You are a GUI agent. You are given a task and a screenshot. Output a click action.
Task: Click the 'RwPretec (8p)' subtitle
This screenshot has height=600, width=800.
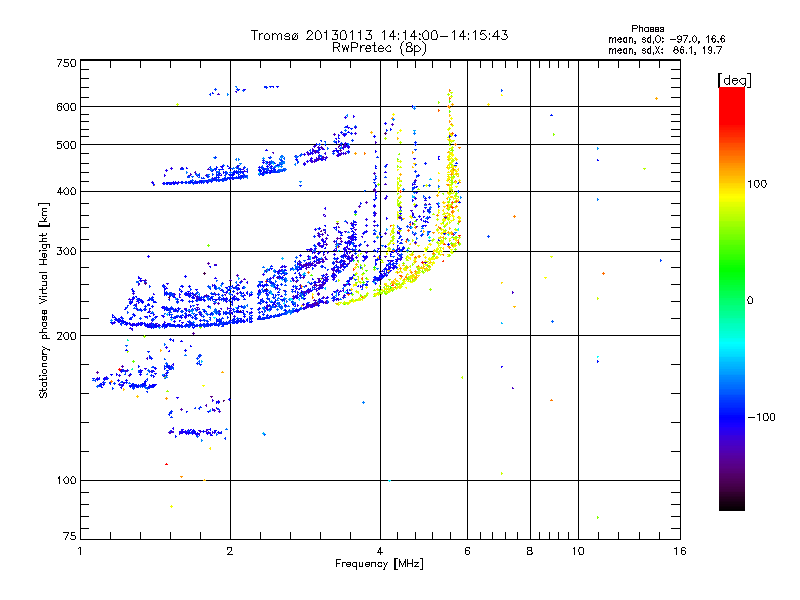click(x=379, y=48)
